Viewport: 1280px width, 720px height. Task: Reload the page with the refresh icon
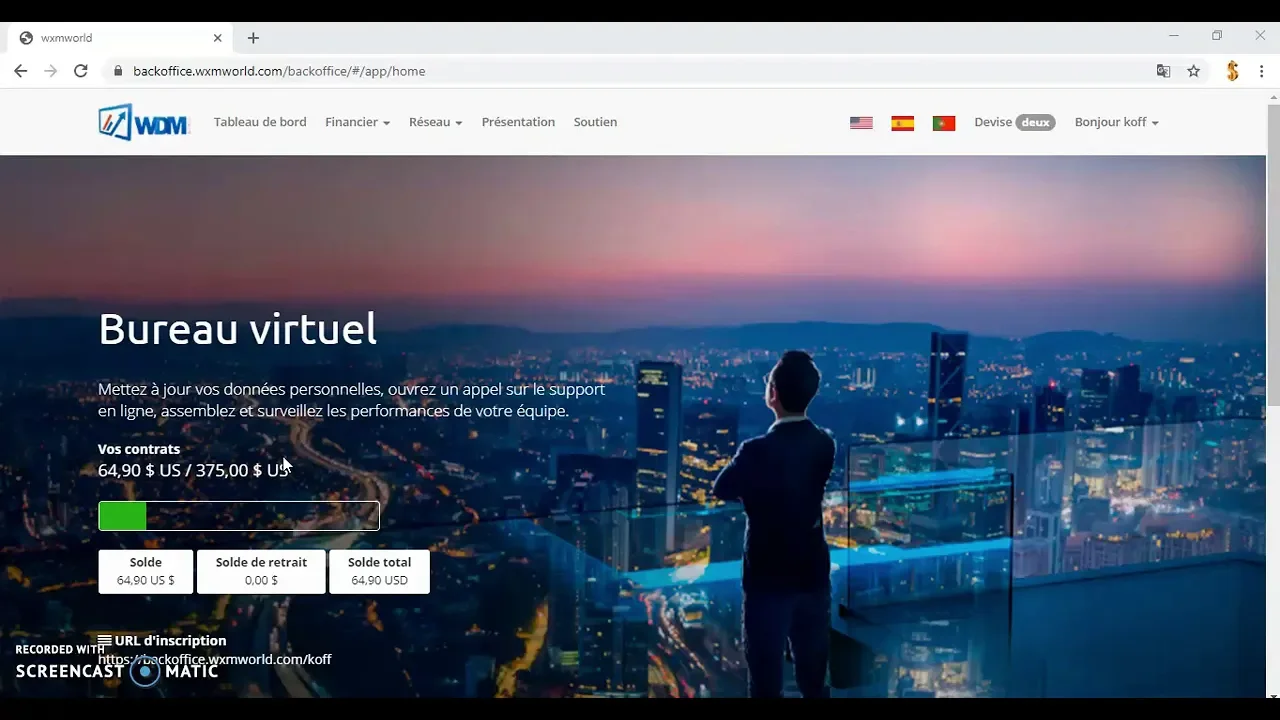pos(81,71)
